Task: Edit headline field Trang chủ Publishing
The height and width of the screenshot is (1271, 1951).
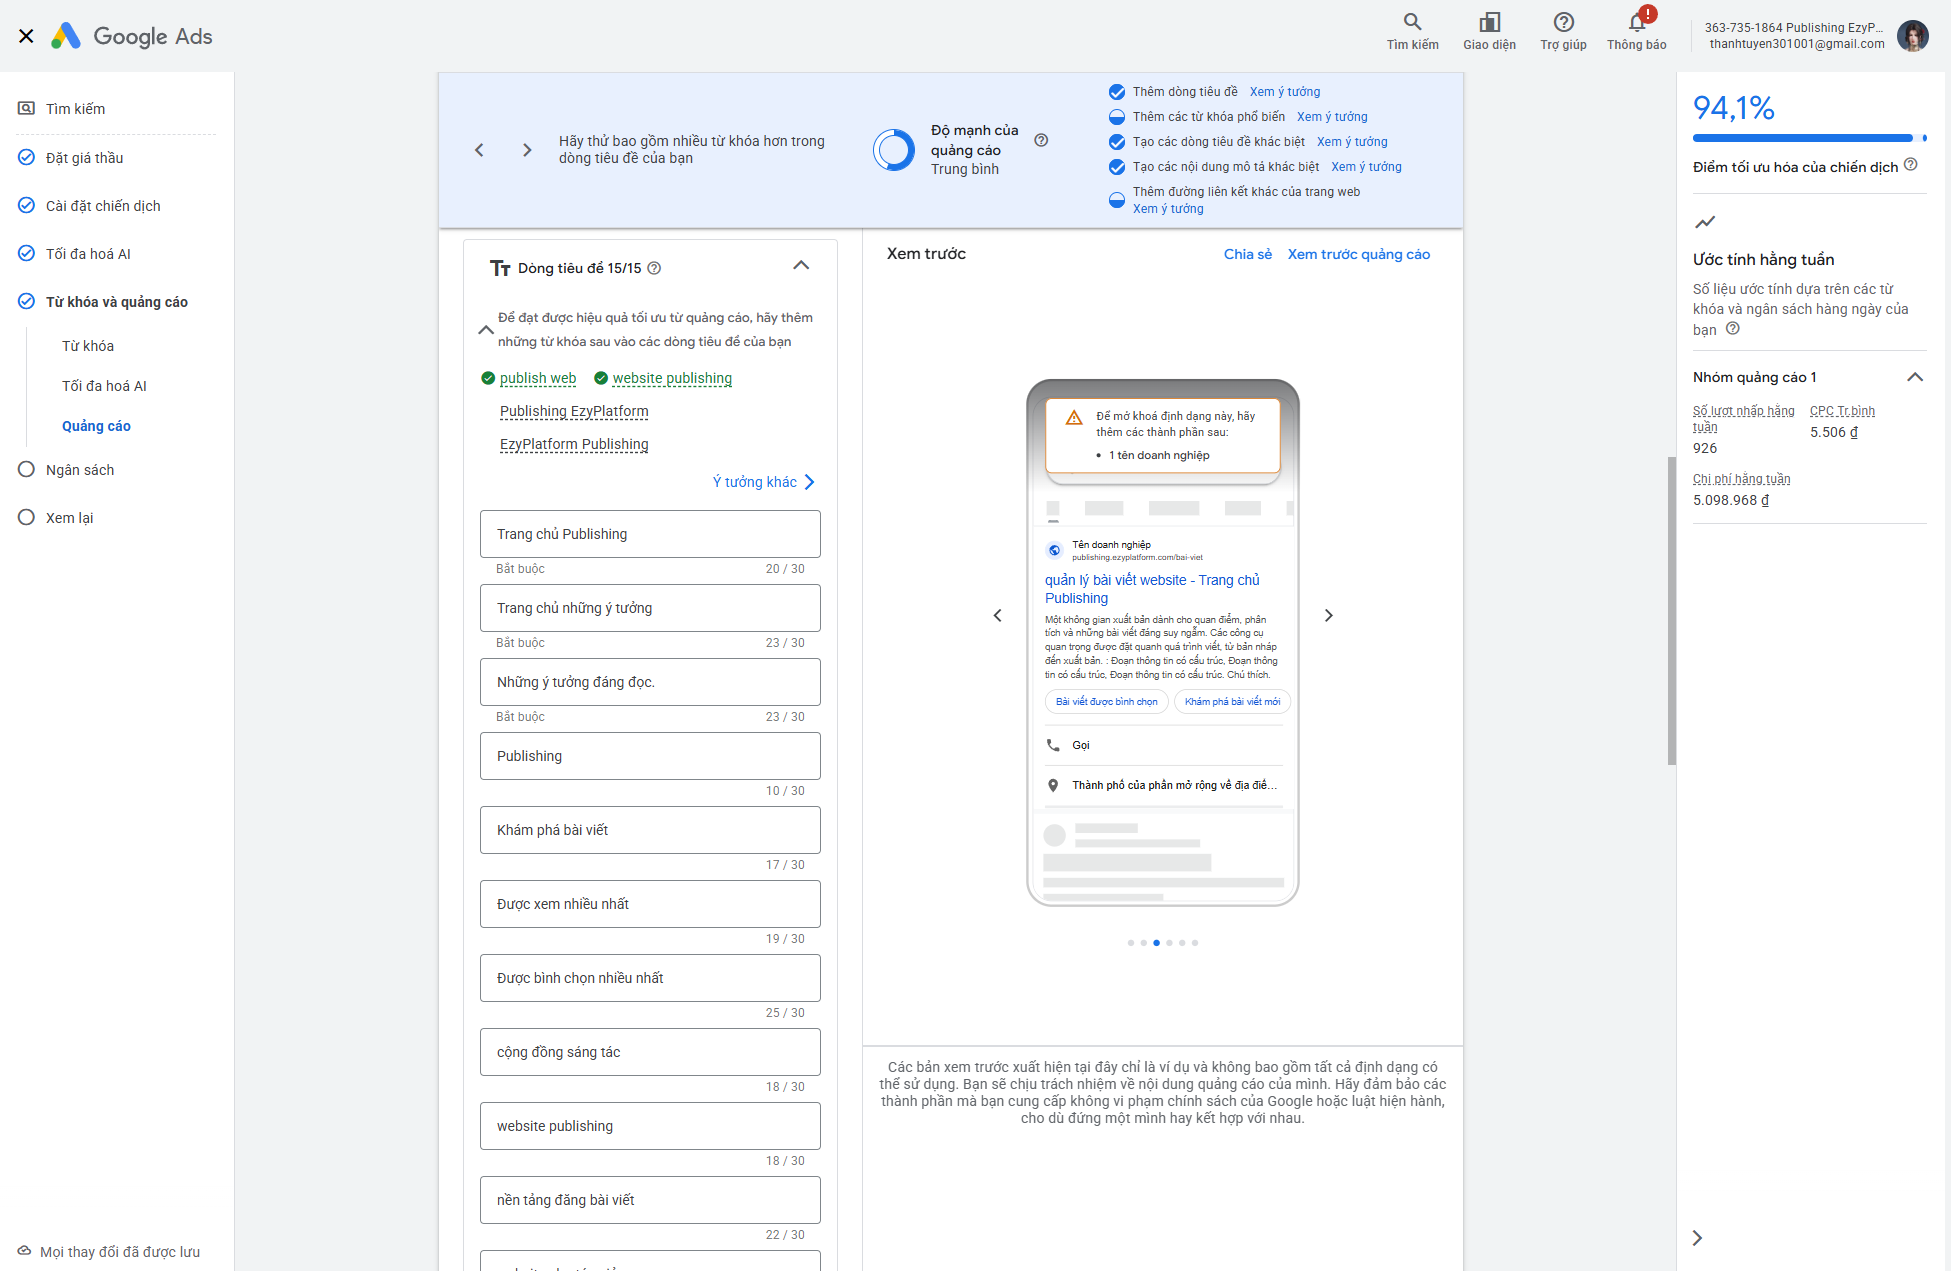Action: (x=650, y=534)
